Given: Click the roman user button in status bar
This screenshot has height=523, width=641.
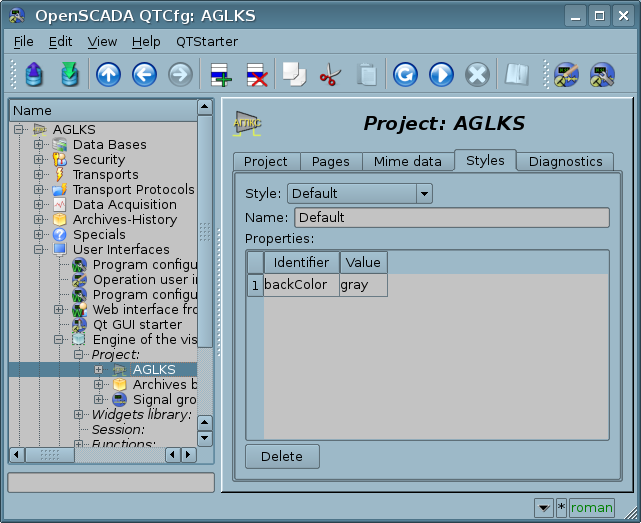Looking at the screenshot, I should (x=591, y=508).
